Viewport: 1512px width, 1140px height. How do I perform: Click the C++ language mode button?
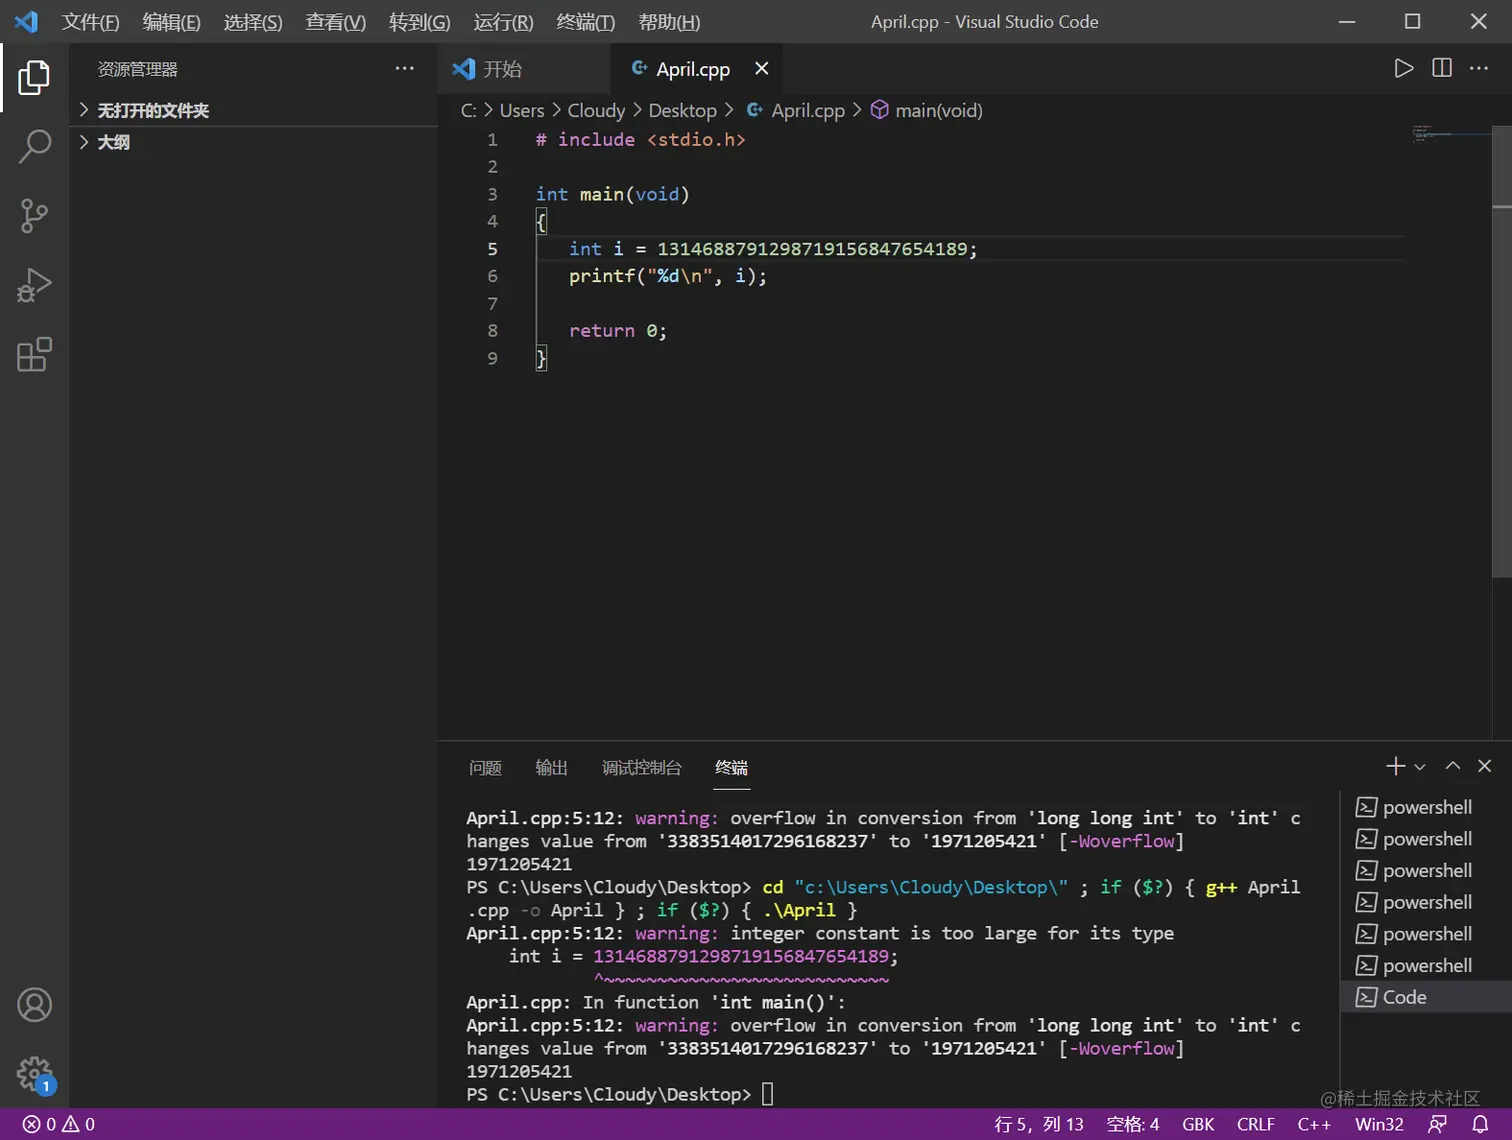(1313, 1124)
